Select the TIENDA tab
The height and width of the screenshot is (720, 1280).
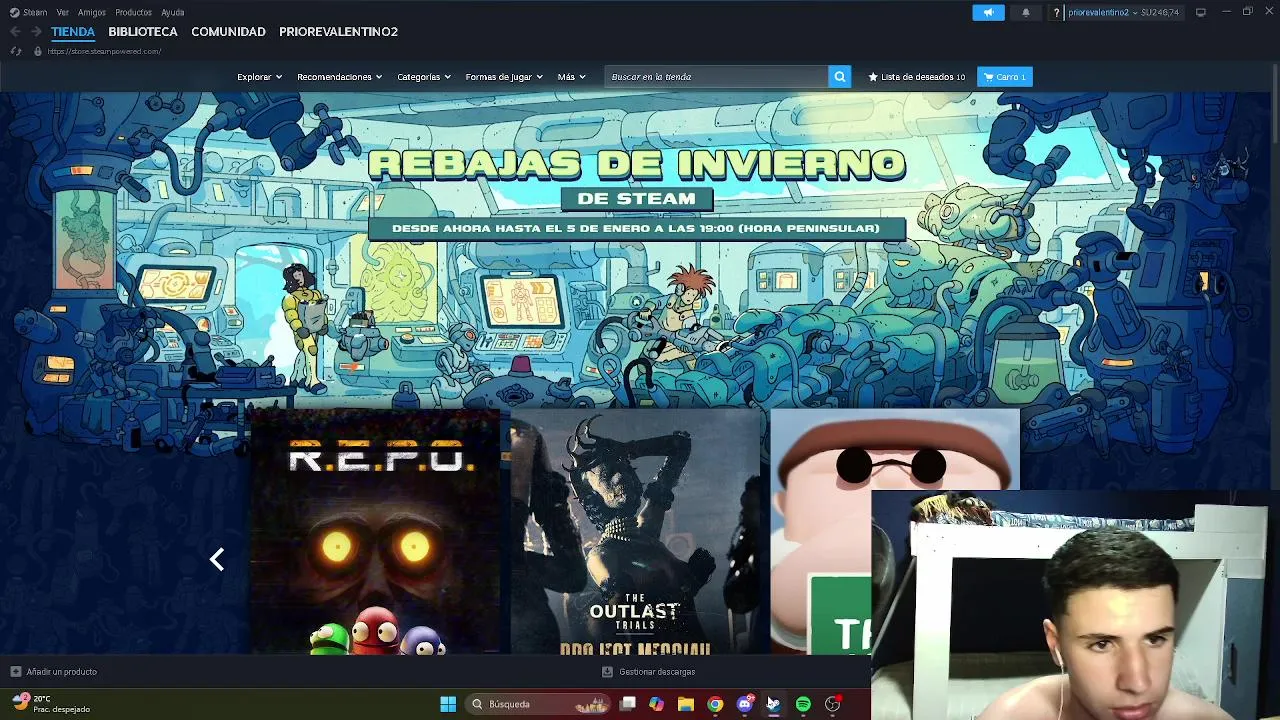click(73, 32)
